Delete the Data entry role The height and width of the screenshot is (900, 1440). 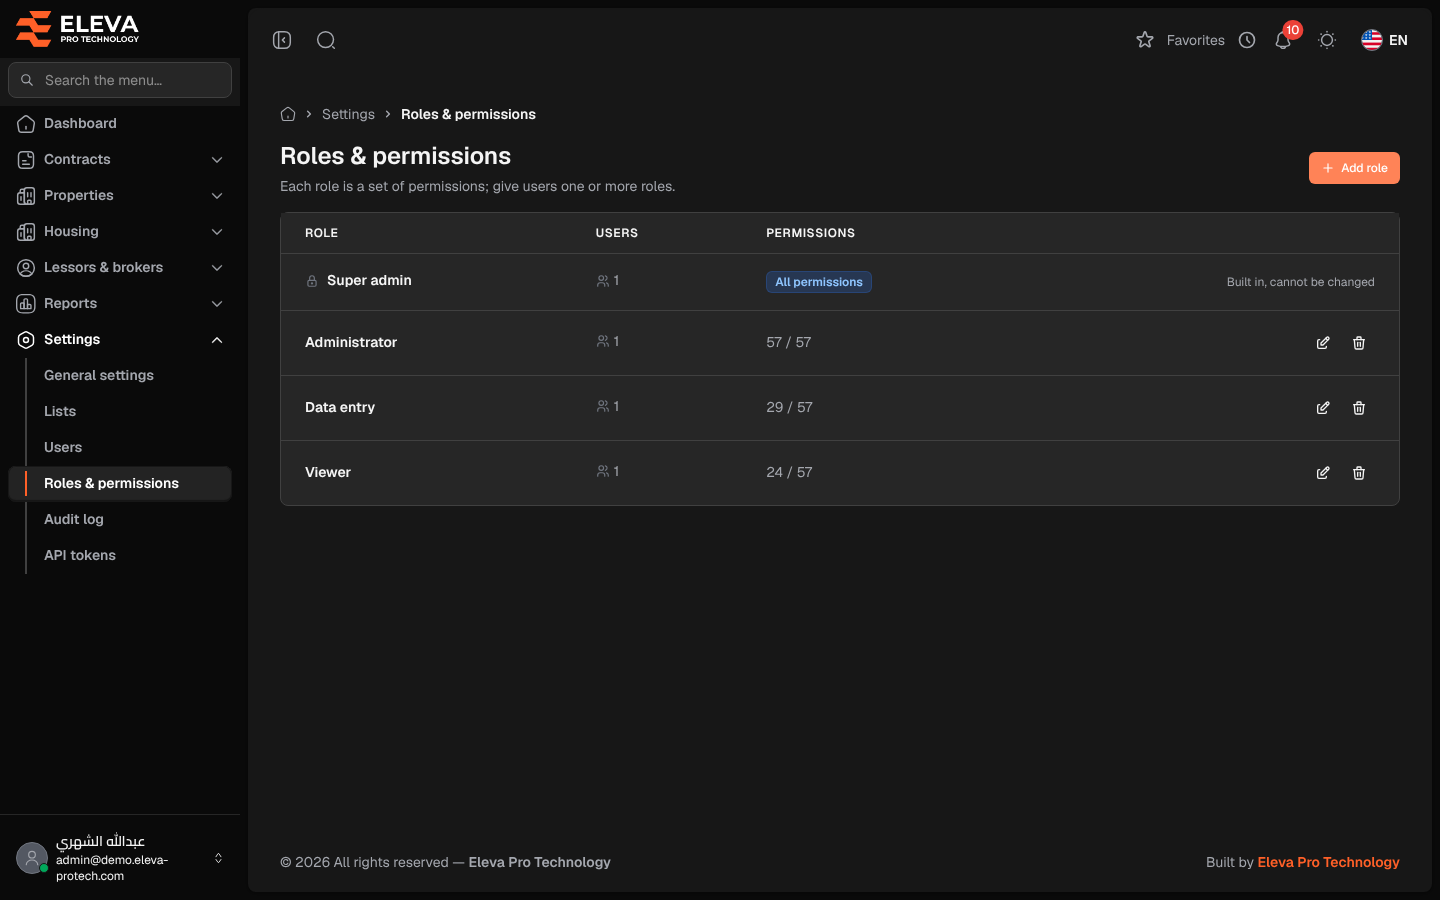pos(1359,408)
